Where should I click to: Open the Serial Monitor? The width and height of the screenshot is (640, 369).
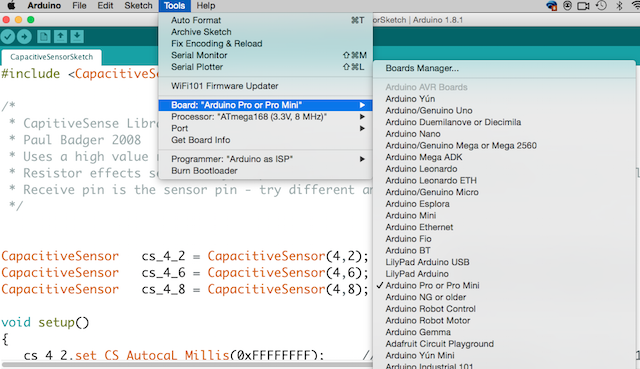(x=265, y=55)
